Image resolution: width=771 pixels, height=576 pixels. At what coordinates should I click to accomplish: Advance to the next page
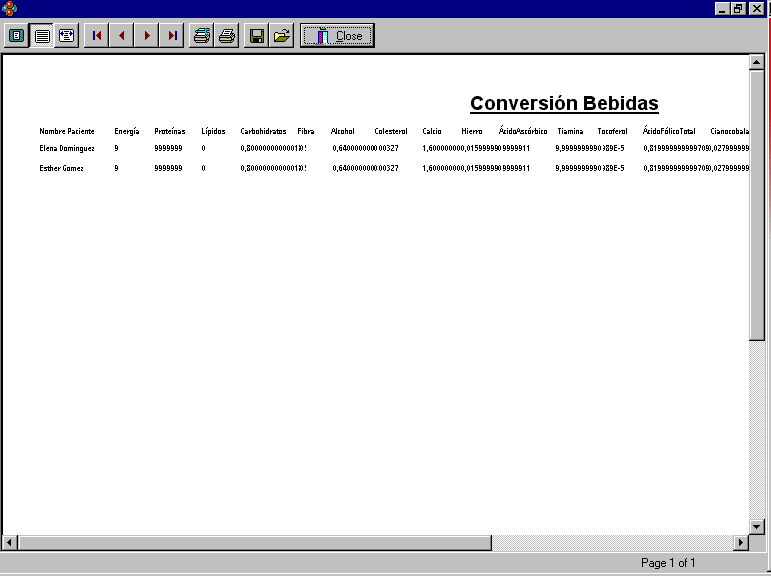[147, 36]
